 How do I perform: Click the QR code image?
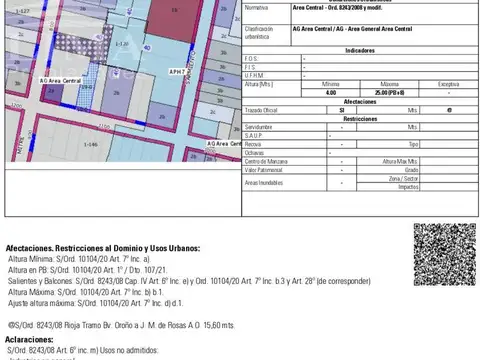point(445,254)
